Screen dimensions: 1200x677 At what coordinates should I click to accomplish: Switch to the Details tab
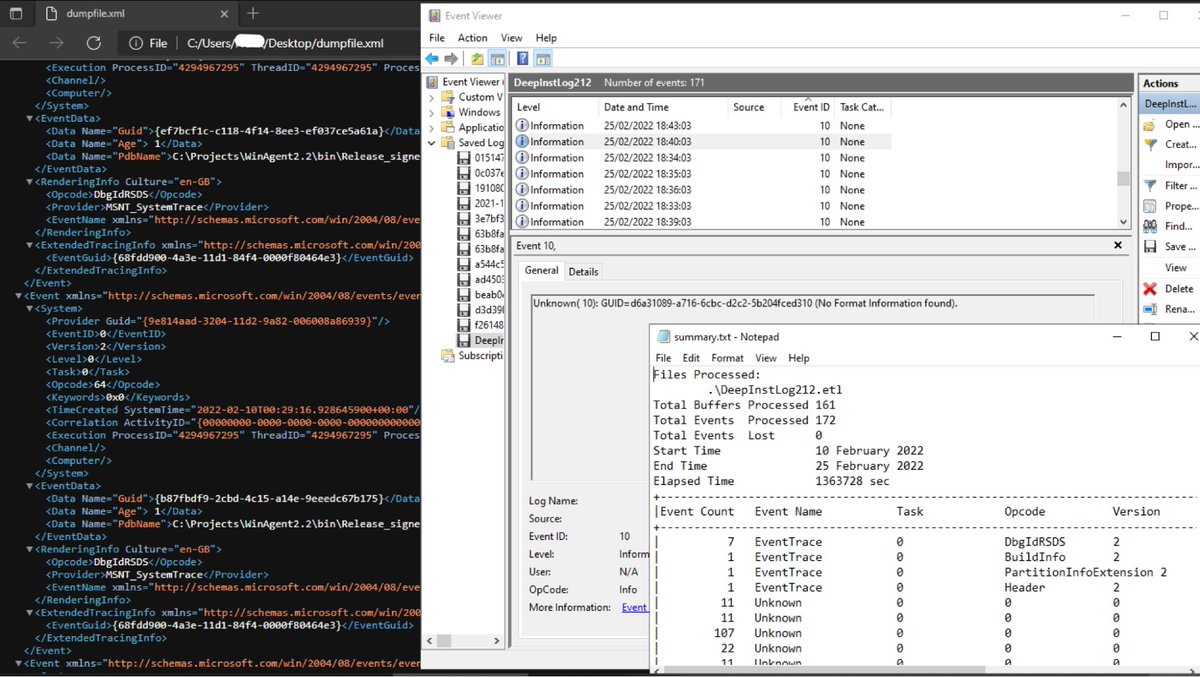click(x=583, y=271)
